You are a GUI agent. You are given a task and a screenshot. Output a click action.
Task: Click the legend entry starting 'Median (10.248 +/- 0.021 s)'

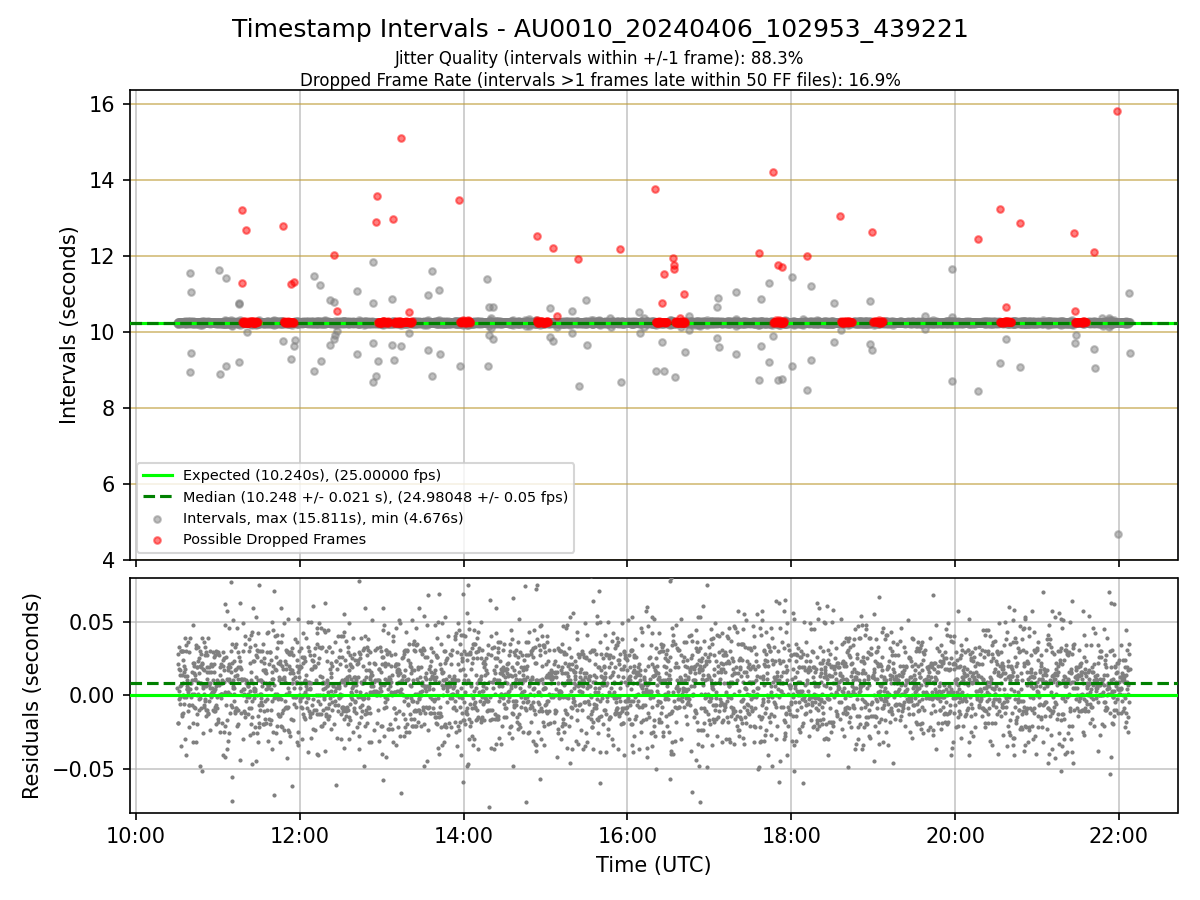375,496
